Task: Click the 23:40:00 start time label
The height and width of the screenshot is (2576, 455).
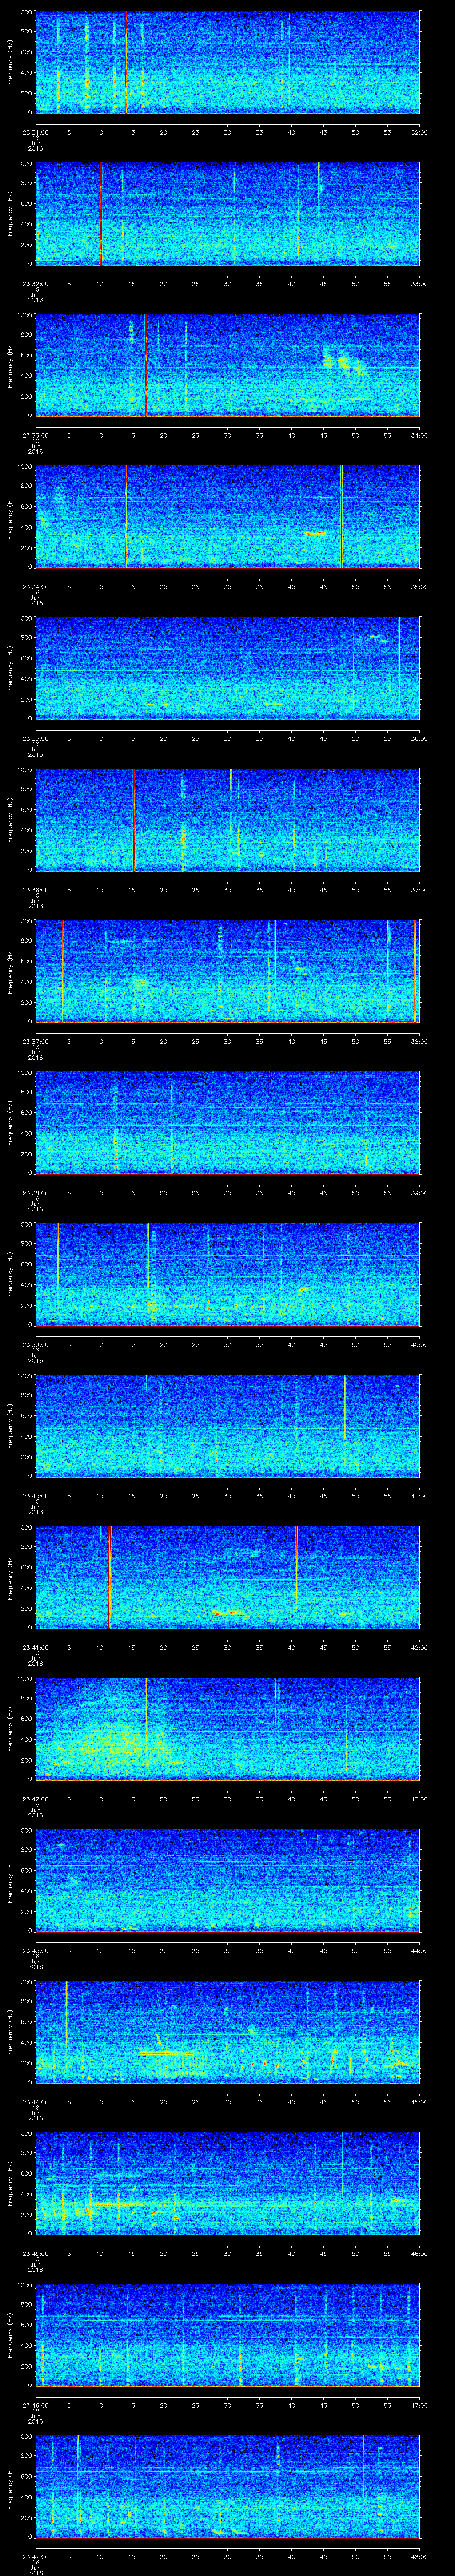Action: point(36,1496)
